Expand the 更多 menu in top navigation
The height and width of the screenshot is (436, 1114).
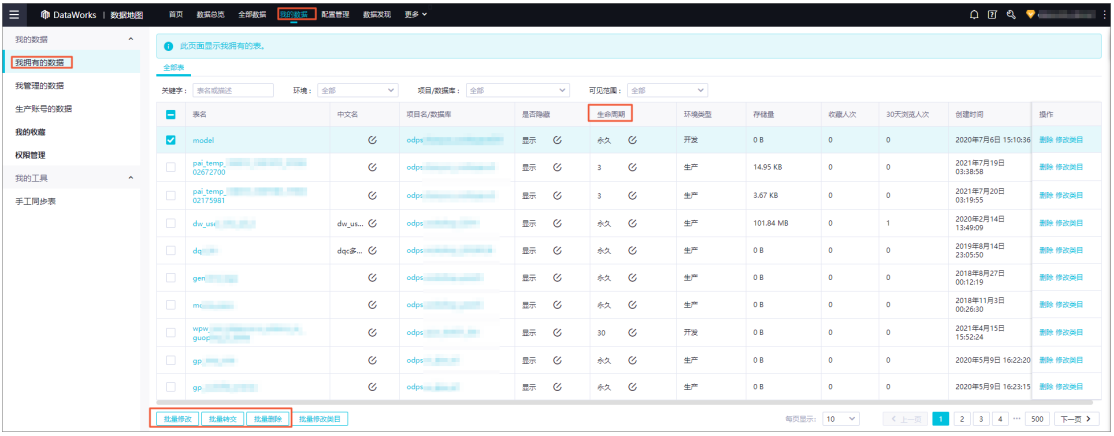pos(415,14)
